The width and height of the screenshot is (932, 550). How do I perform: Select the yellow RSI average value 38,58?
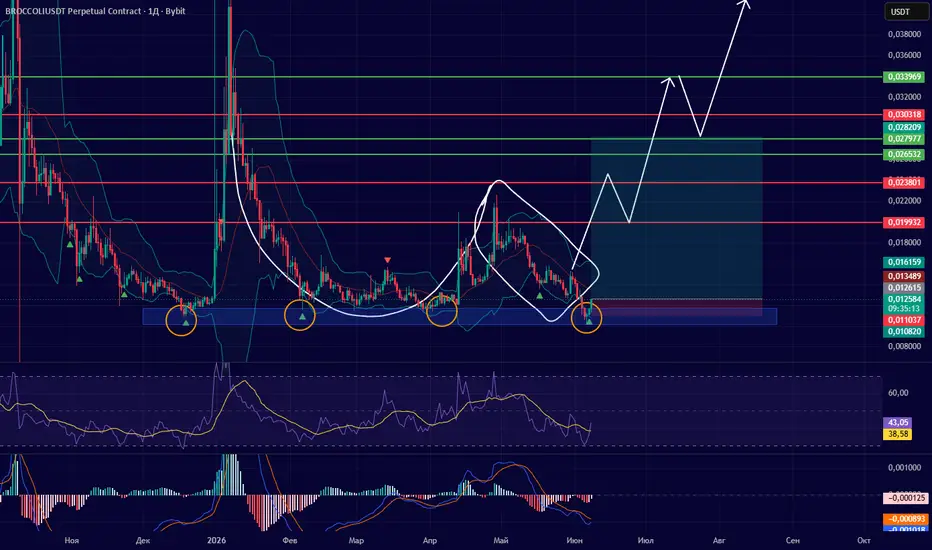point(898,434)
